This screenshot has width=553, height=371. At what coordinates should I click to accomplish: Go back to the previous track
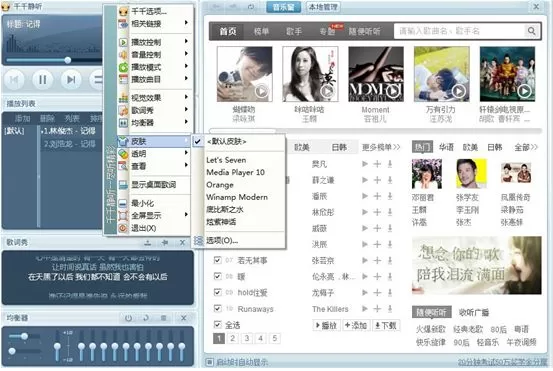point(14,80)
